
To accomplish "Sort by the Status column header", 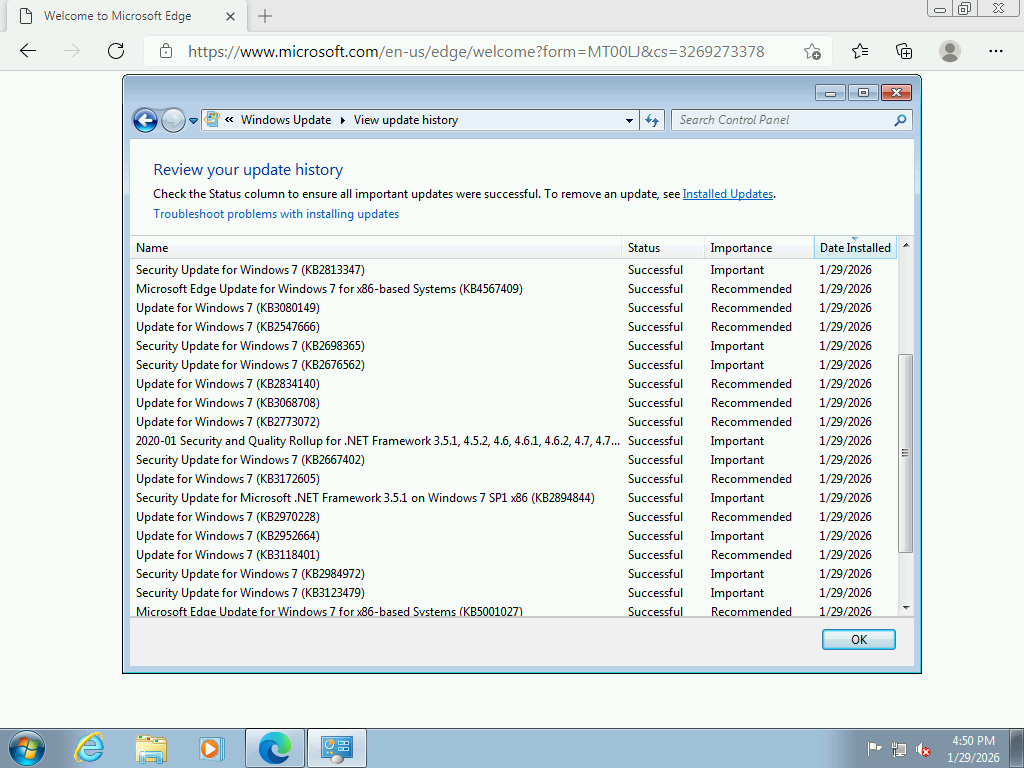I will [663, 248].
